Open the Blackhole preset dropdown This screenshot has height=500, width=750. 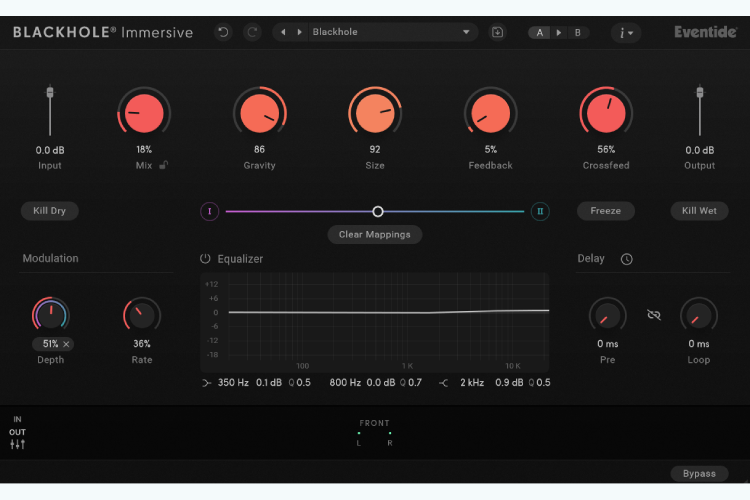(391, 32)
